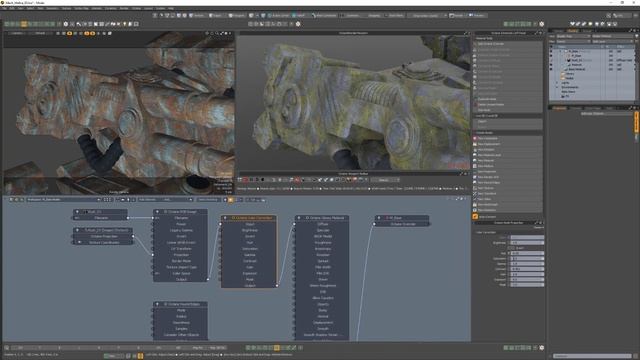Click the New Emission node icon
640x360 pixels.
click(x=475, y=149)
